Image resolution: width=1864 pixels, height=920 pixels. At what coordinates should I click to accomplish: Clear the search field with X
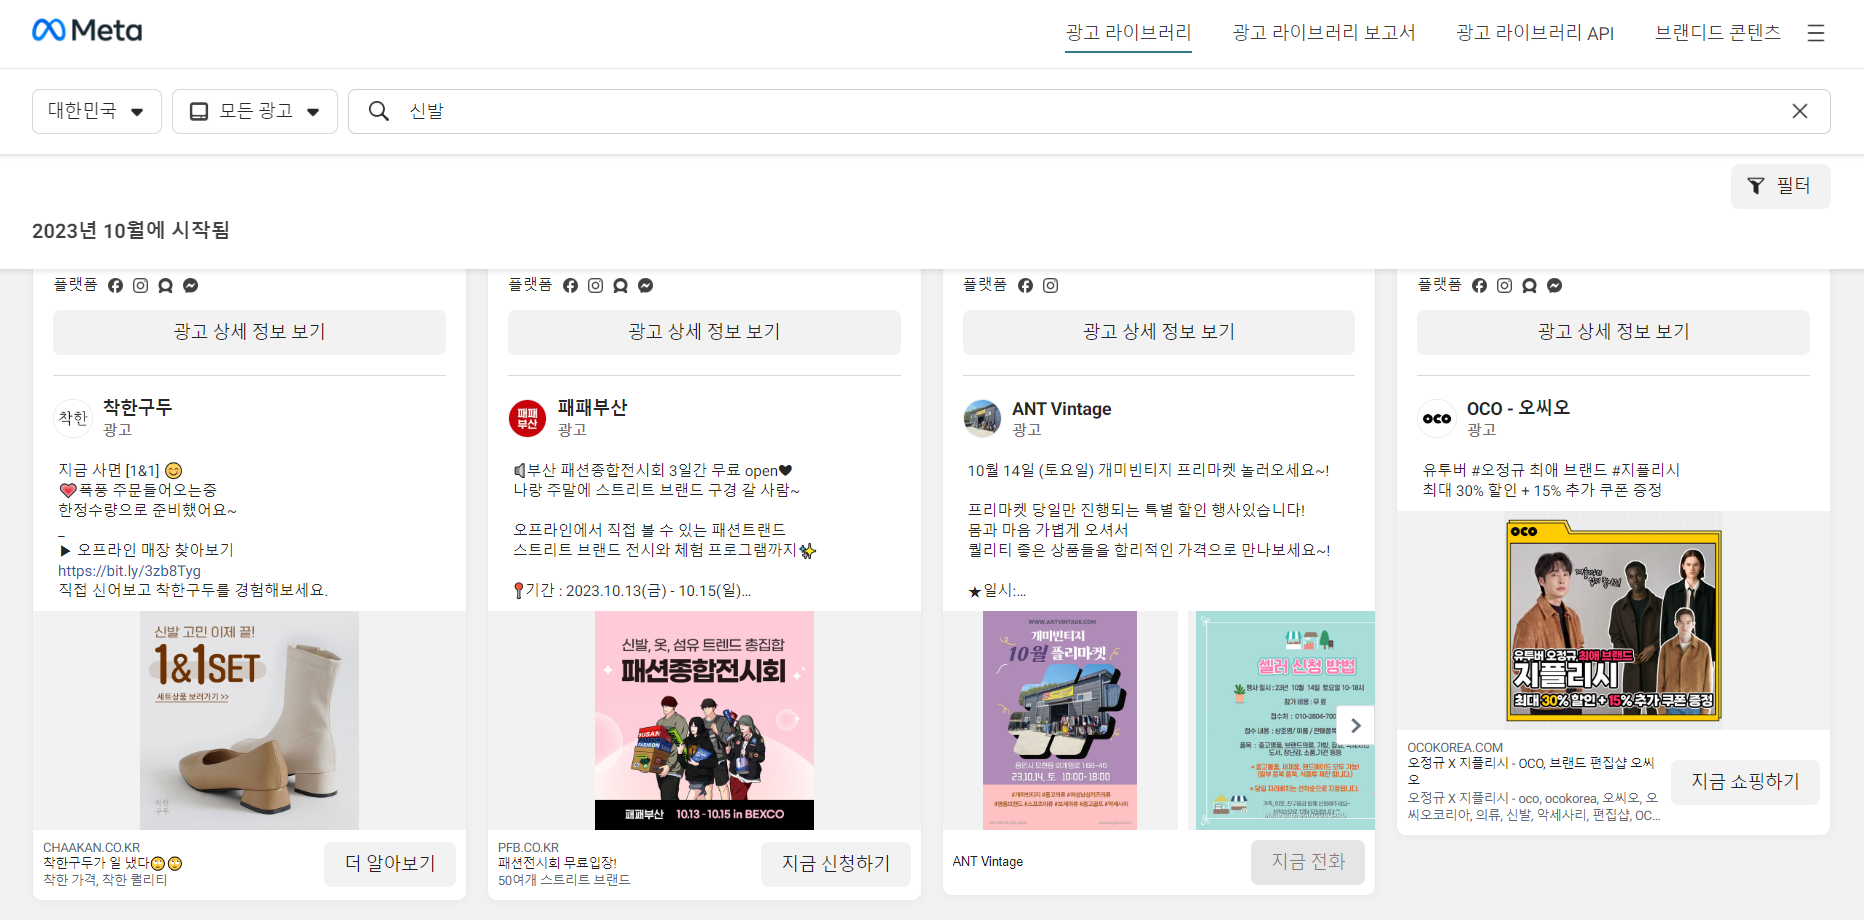(1800, 111)
